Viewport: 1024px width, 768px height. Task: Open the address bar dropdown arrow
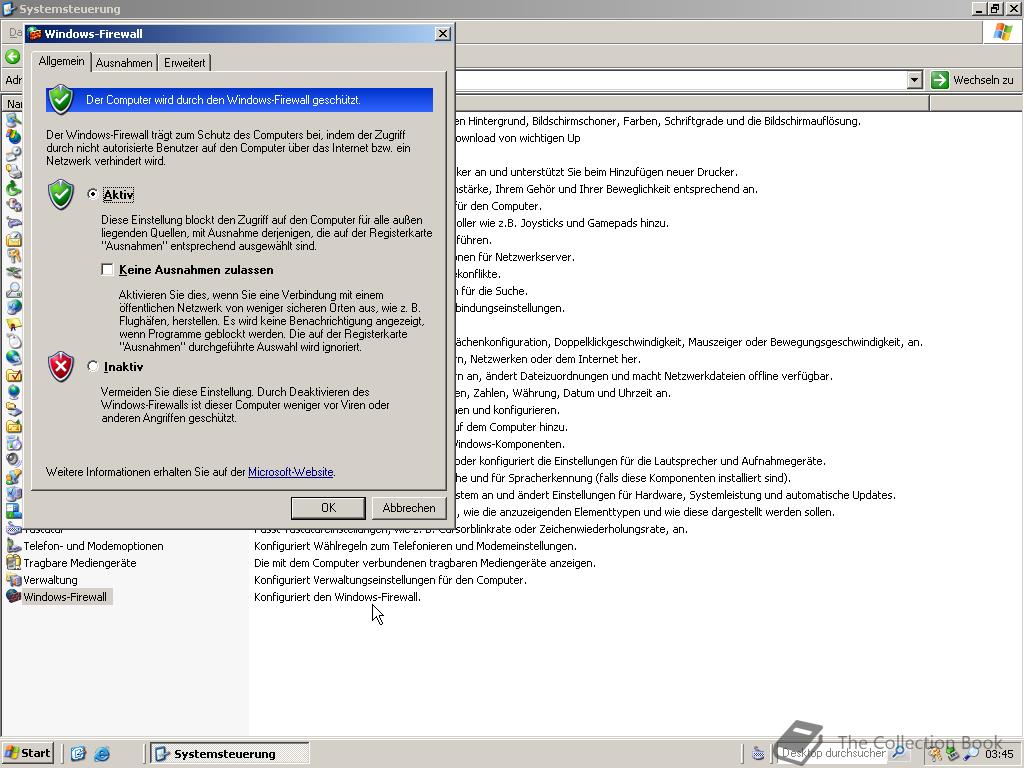(914, 80)
